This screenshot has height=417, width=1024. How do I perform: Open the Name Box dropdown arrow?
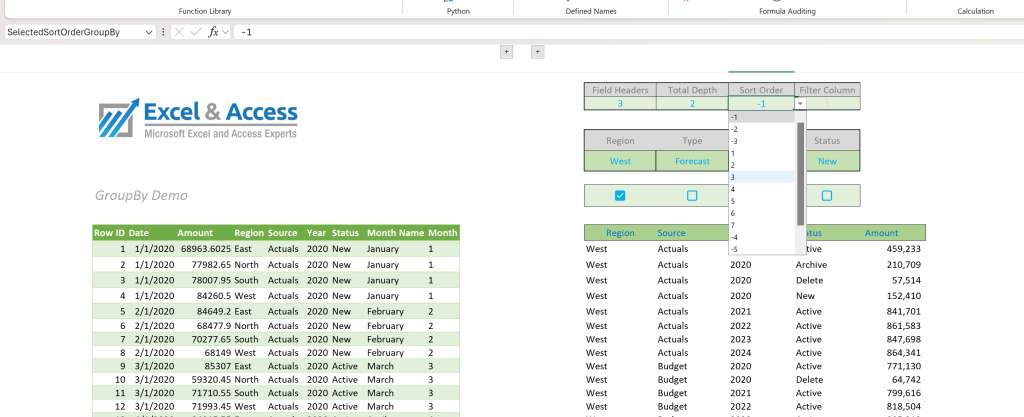pyautogui.click(x=150, y=32)
